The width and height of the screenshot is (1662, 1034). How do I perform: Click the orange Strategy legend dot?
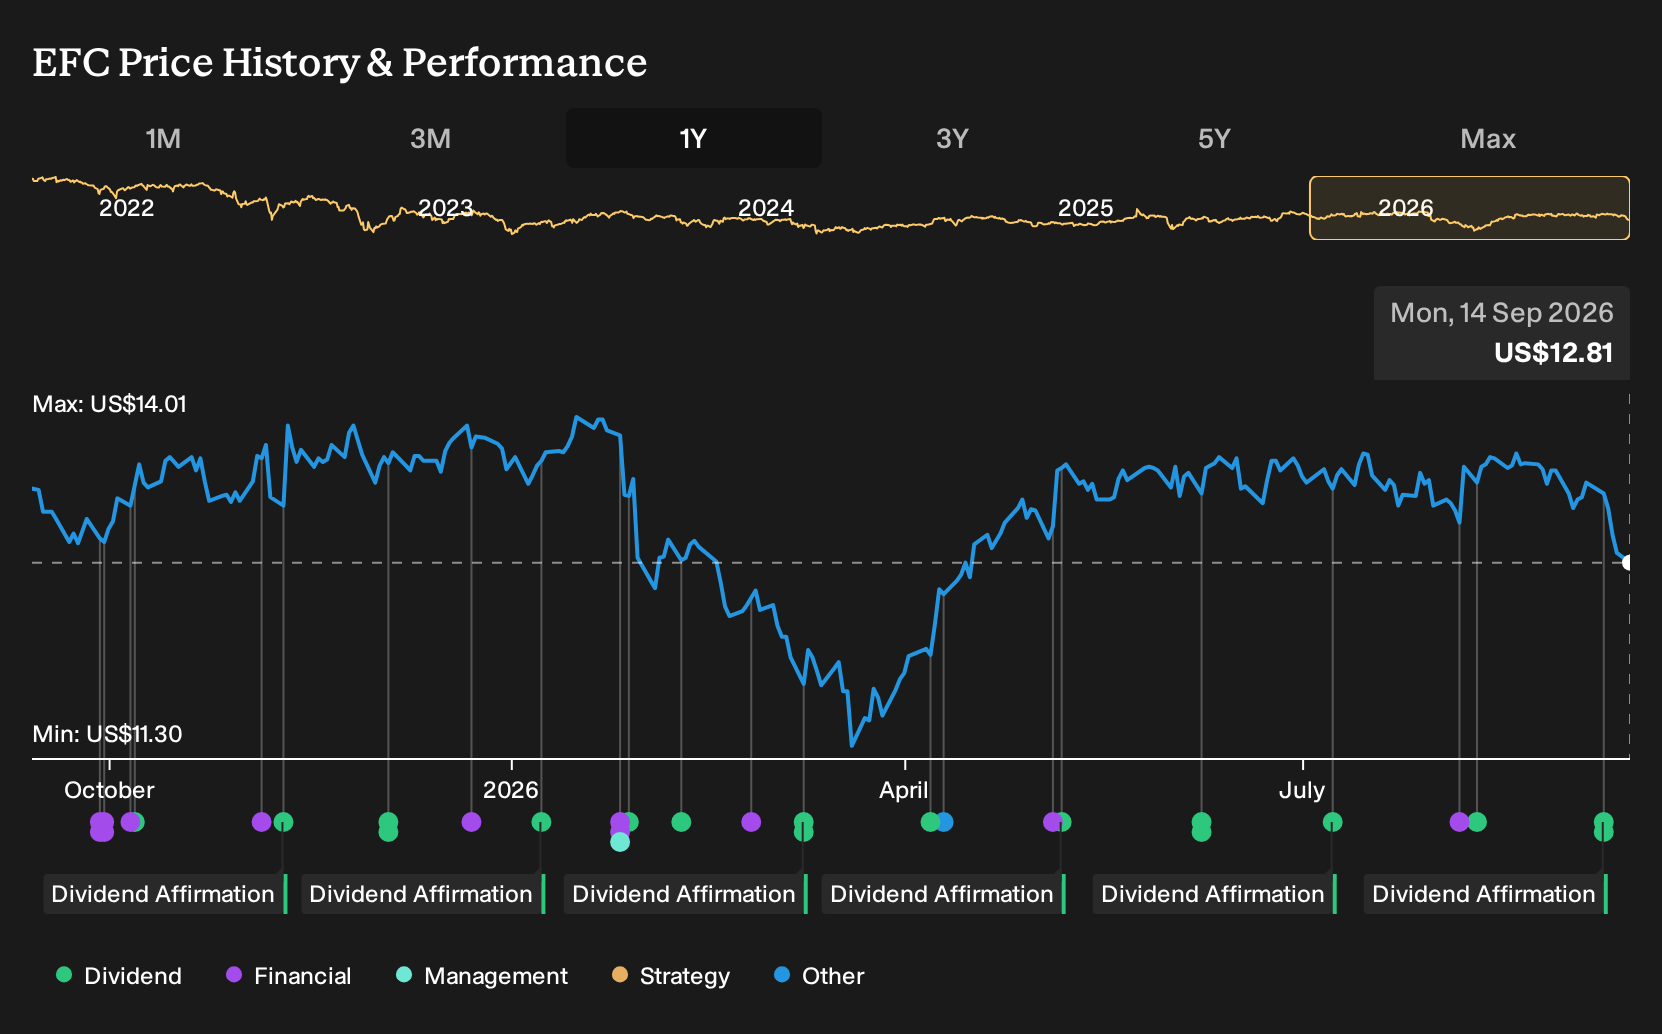coord(620,975)
